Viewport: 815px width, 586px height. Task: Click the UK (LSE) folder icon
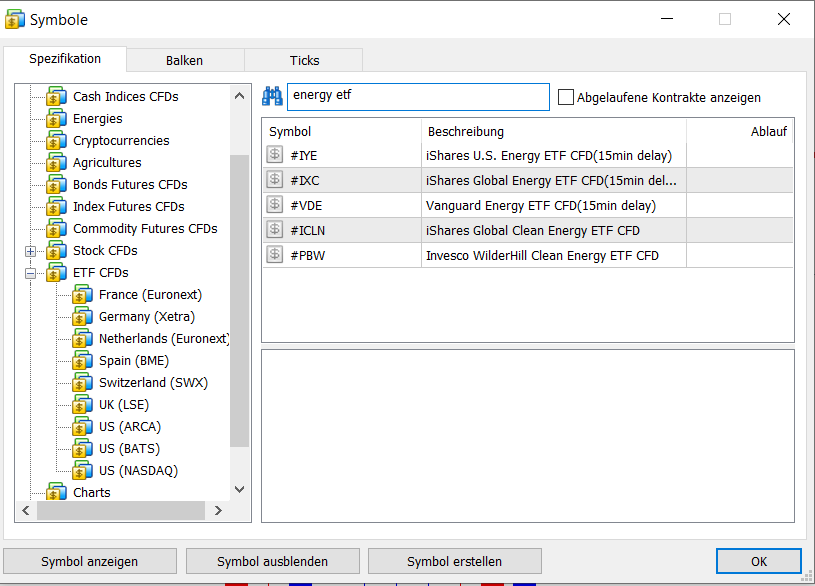82,405
